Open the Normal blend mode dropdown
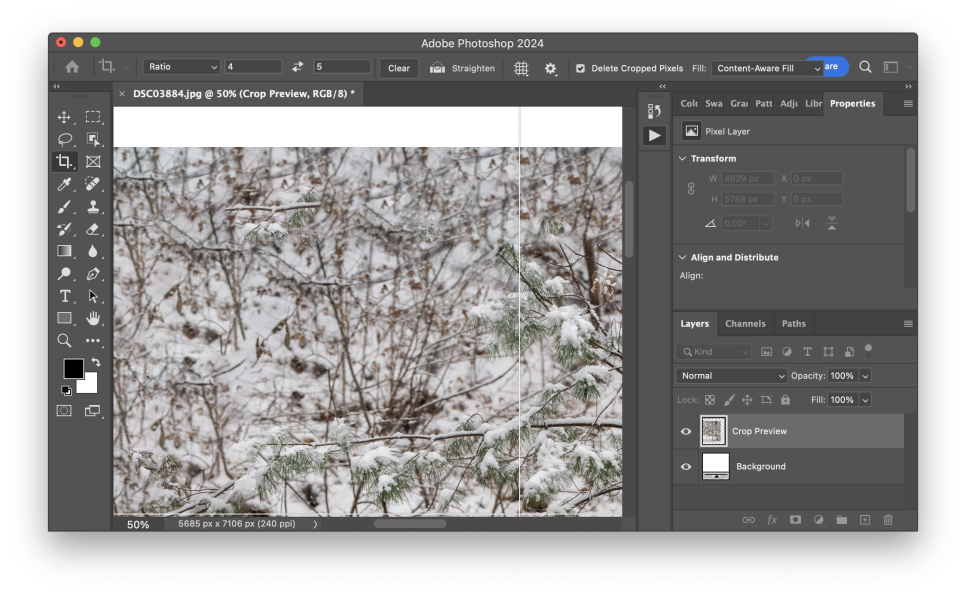This screenshot has width=966, height=595. point(732,376)
